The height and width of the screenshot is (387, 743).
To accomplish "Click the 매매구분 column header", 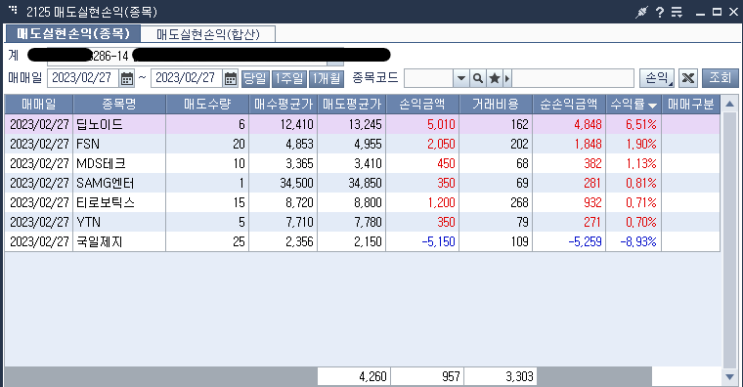I will coord(690,104).
